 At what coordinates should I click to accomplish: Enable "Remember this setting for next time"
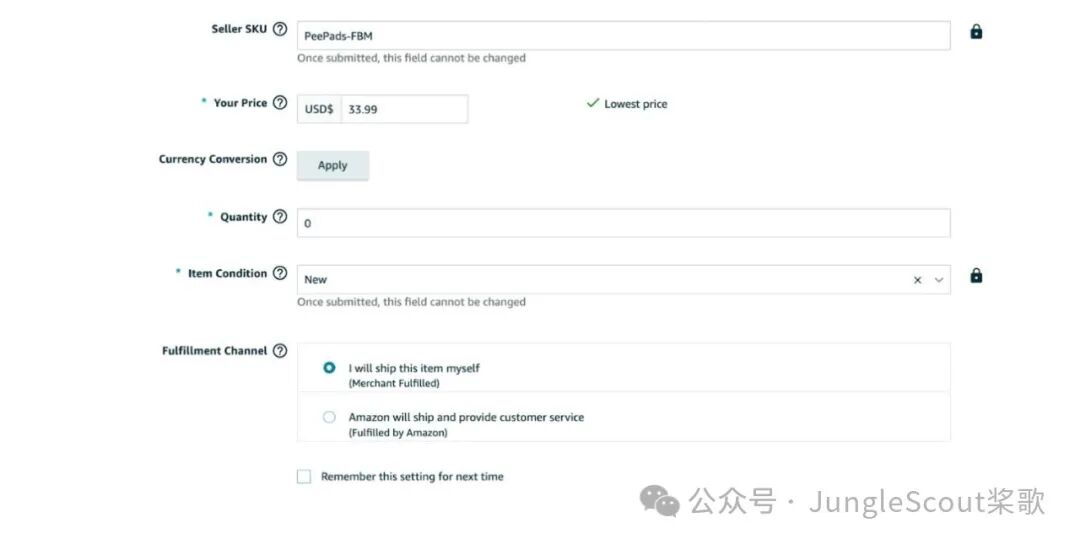[304, 477]
